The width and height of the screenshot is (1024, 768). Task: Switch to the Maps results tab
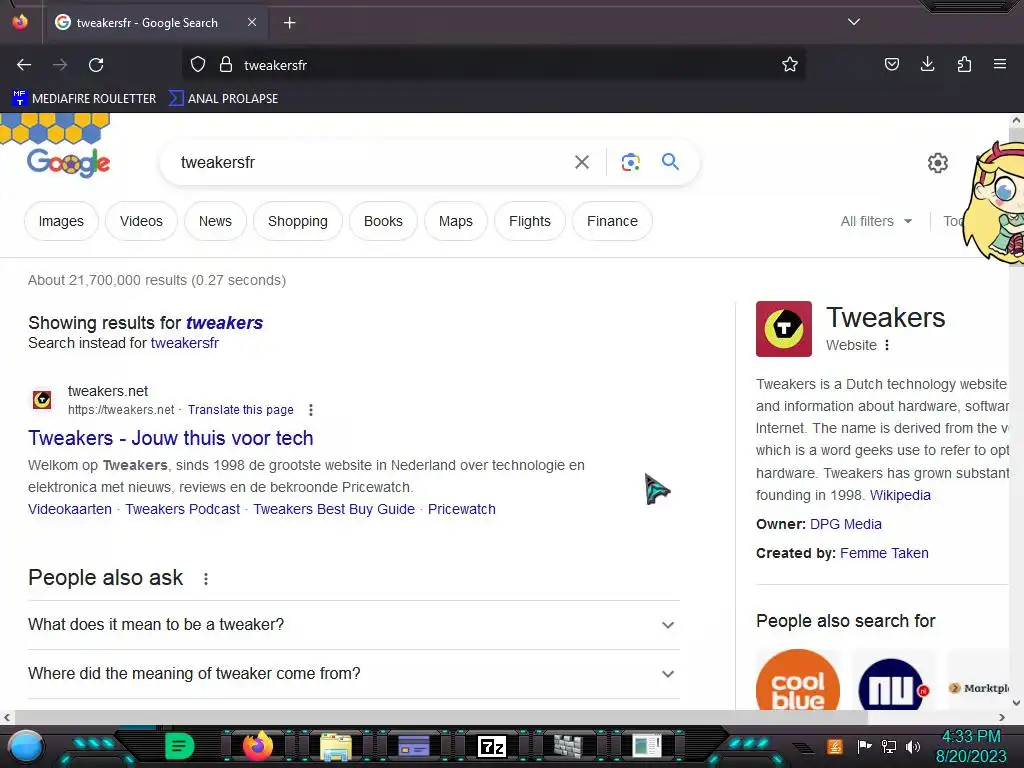click(x=456, y=221)
